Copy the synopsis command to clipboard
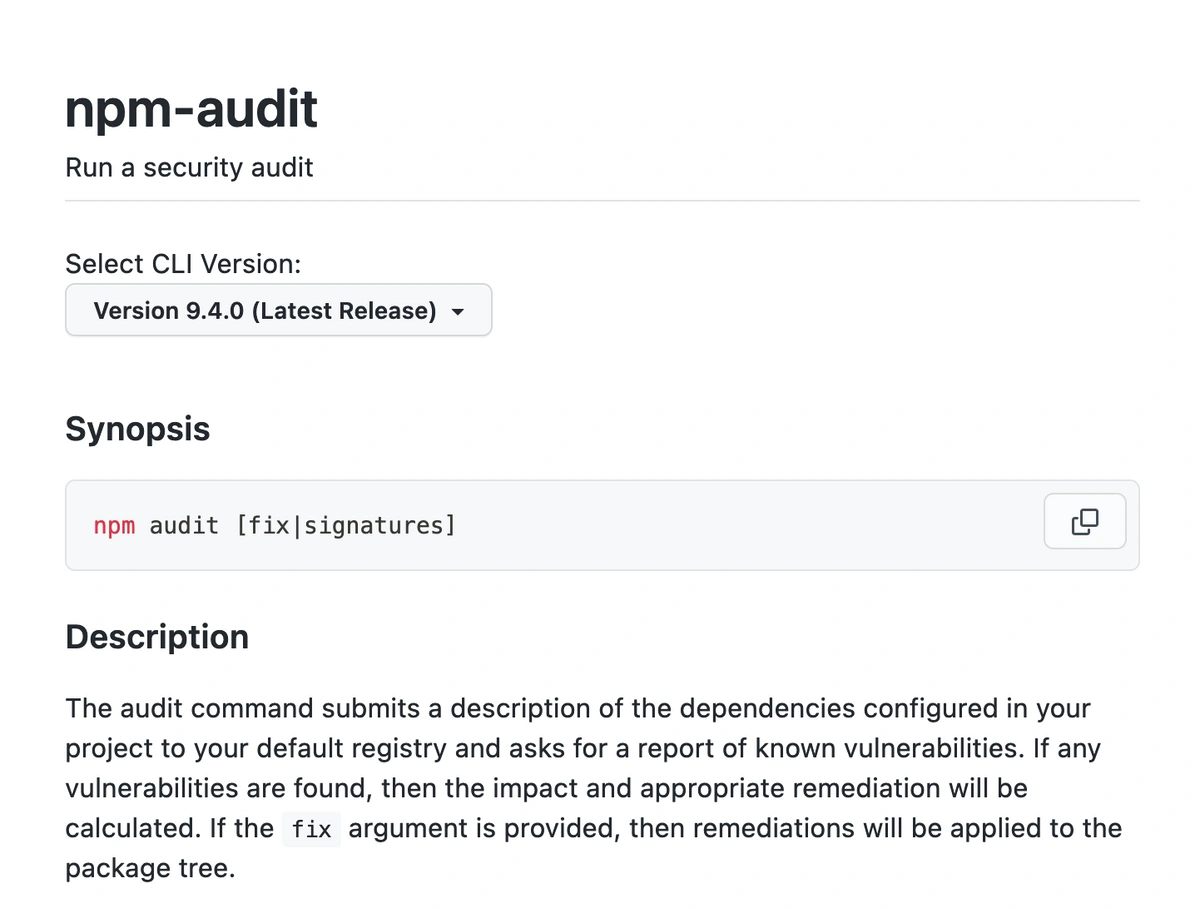Image resolution: width=1200 pixels, height=909 pixels. pyautogui.click(x=1084, y=521)
